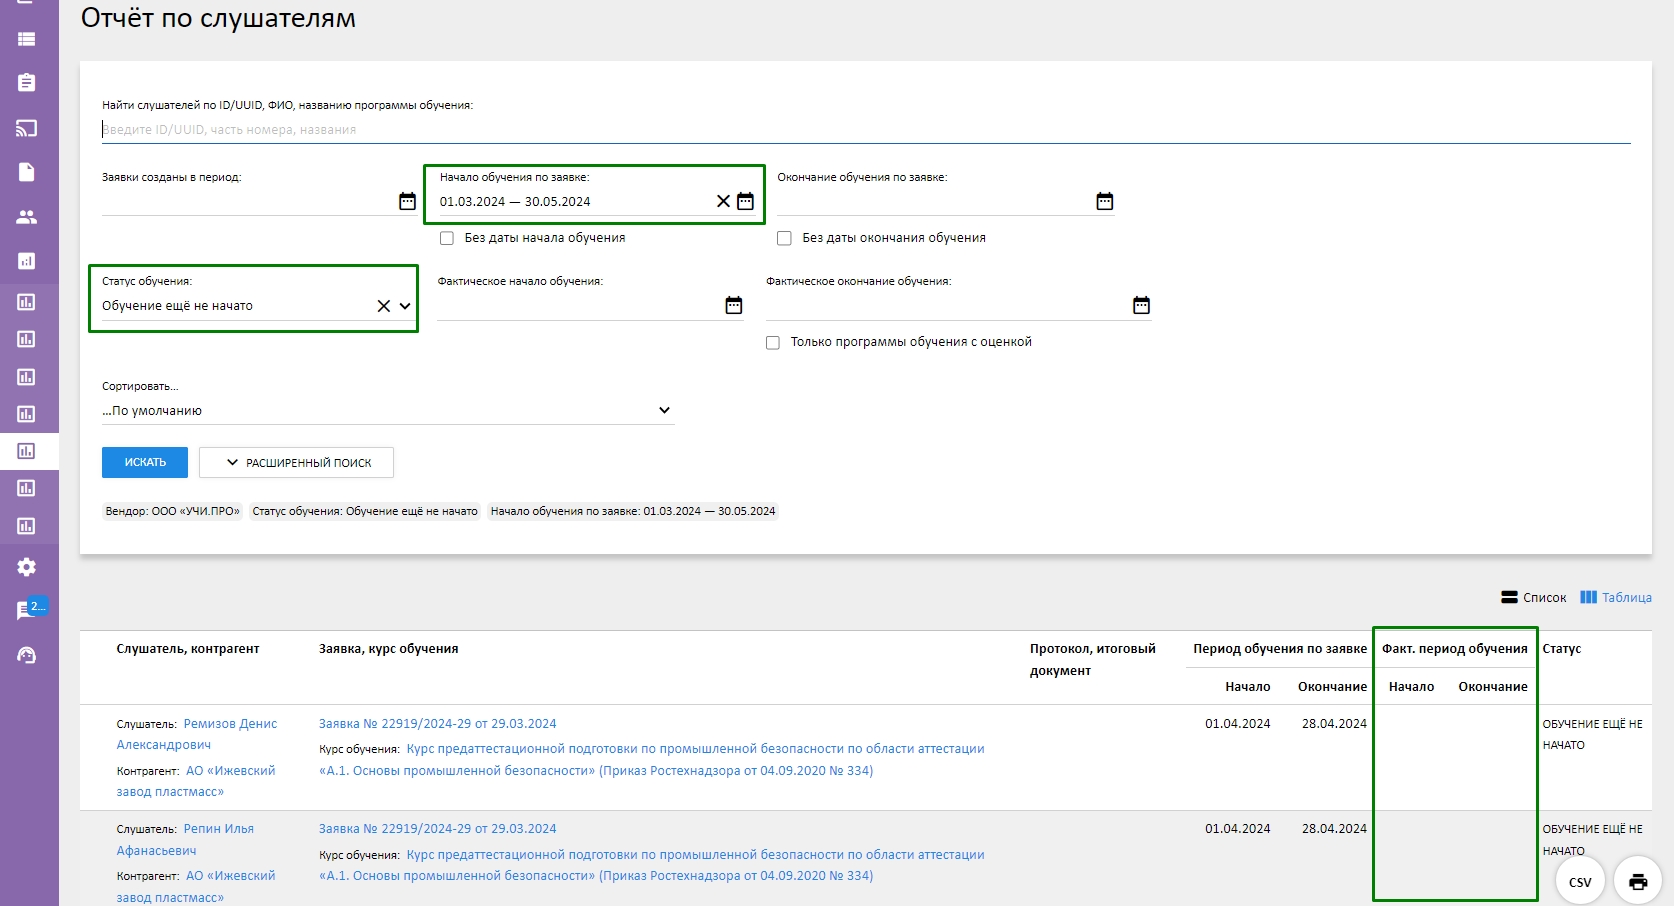Open first 'Заявка № 22919/2024-29' link for Ремизов

[x=437, y=723]
